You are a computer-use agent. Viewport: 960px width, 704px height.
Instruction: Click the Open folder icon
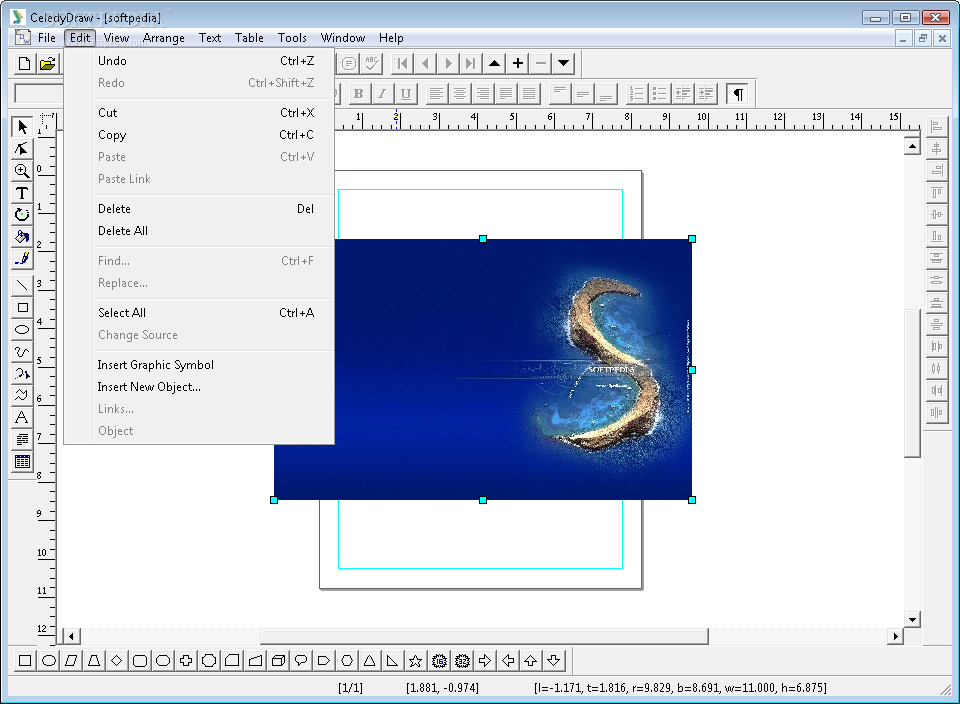[47, 63]
